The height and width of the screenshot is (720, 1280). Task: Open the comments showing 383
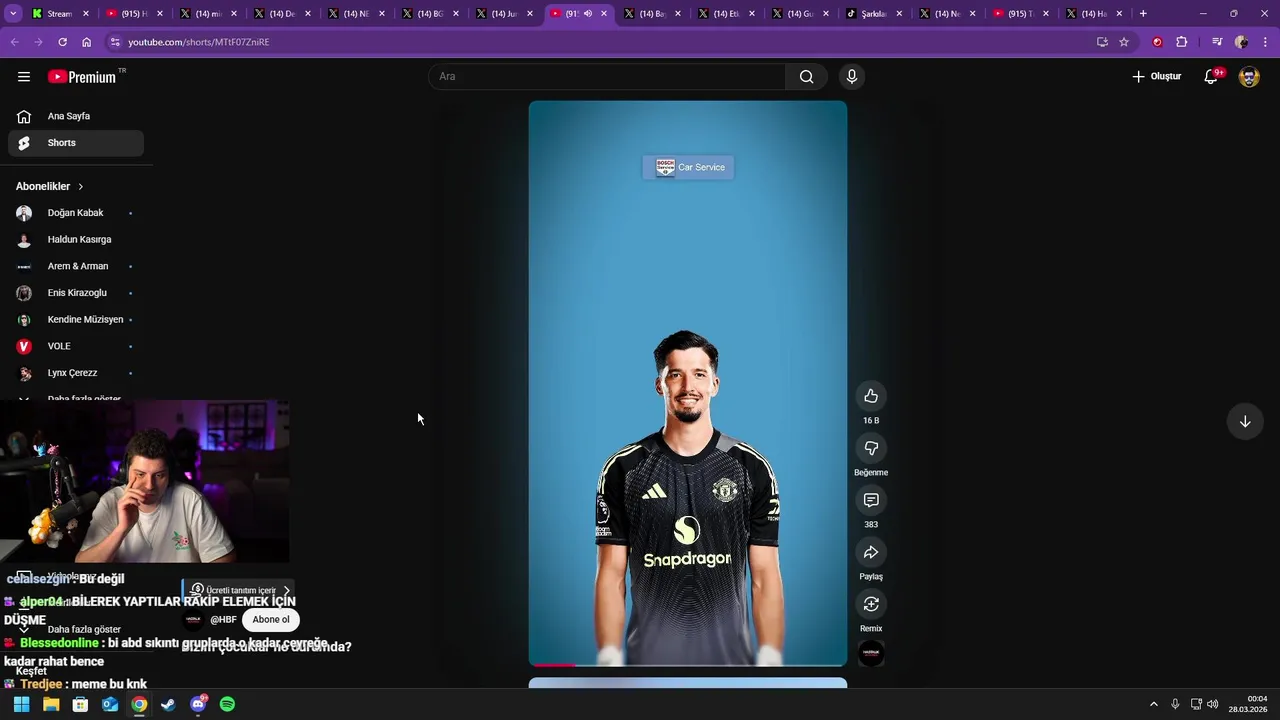pos(871,500)
